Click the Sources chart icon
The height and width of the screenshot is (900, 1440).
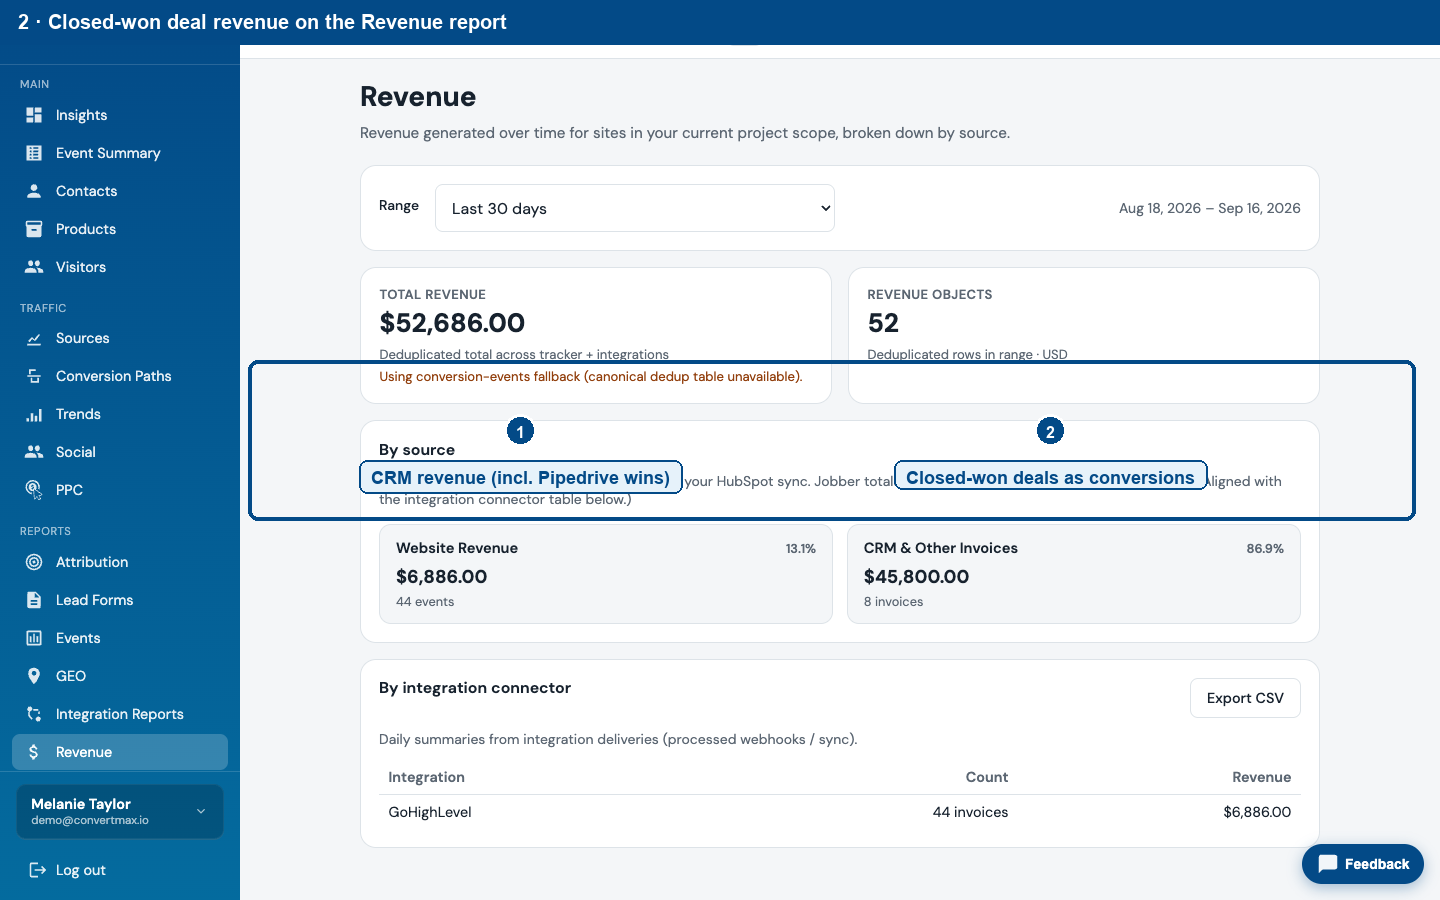coord(34,338)
